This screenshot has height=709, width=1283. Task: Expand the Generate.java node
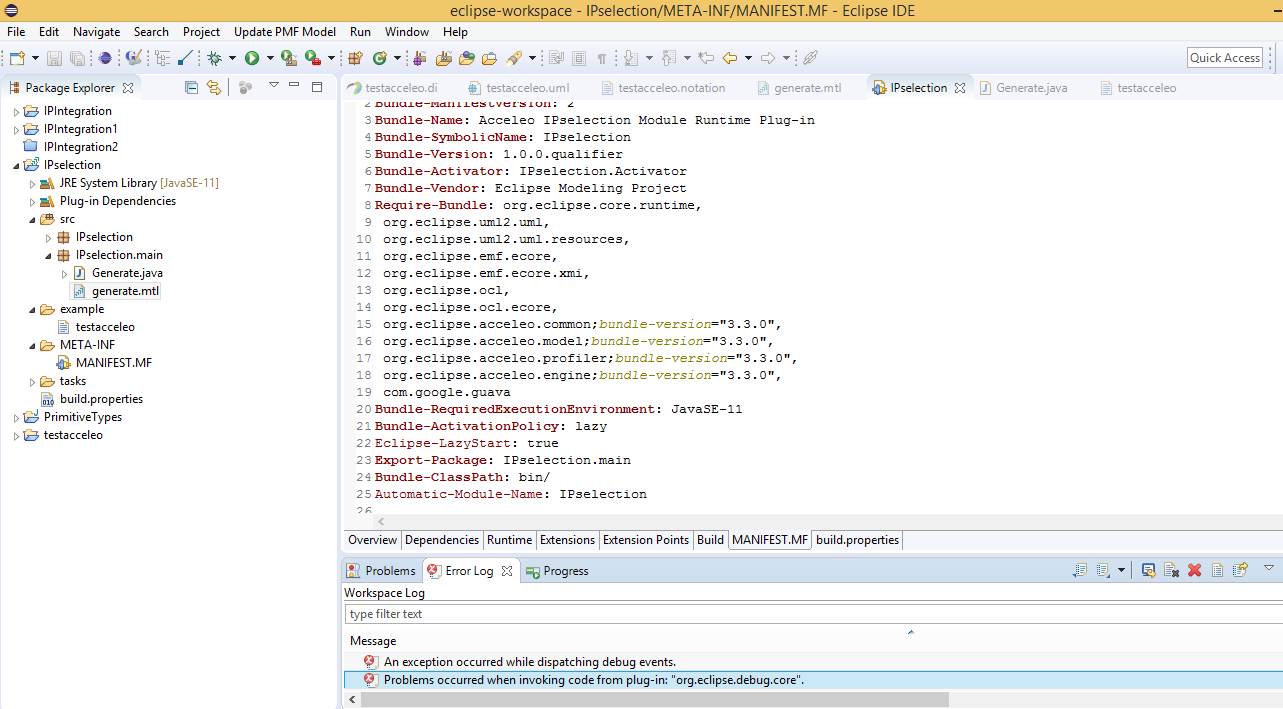(x=64, y=273)
